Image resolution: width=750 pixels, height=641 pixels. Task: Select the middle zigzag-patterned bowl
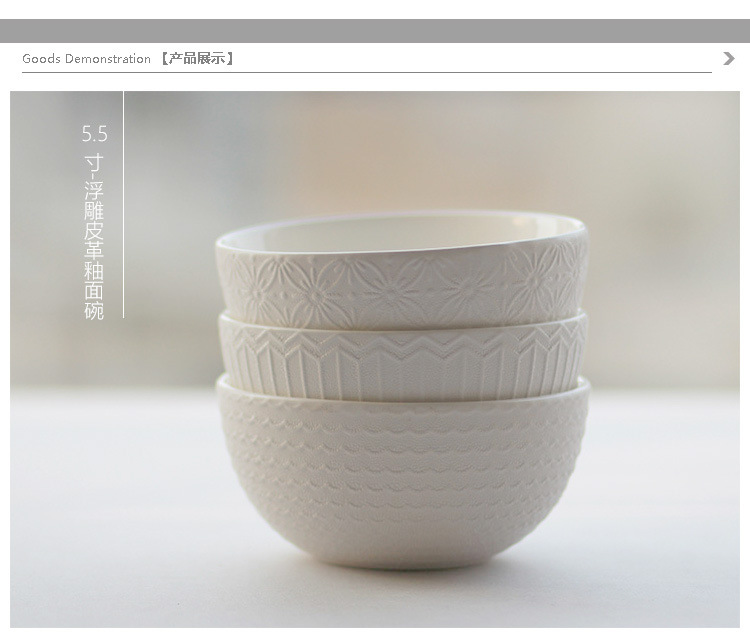click(x=403, y=359)
